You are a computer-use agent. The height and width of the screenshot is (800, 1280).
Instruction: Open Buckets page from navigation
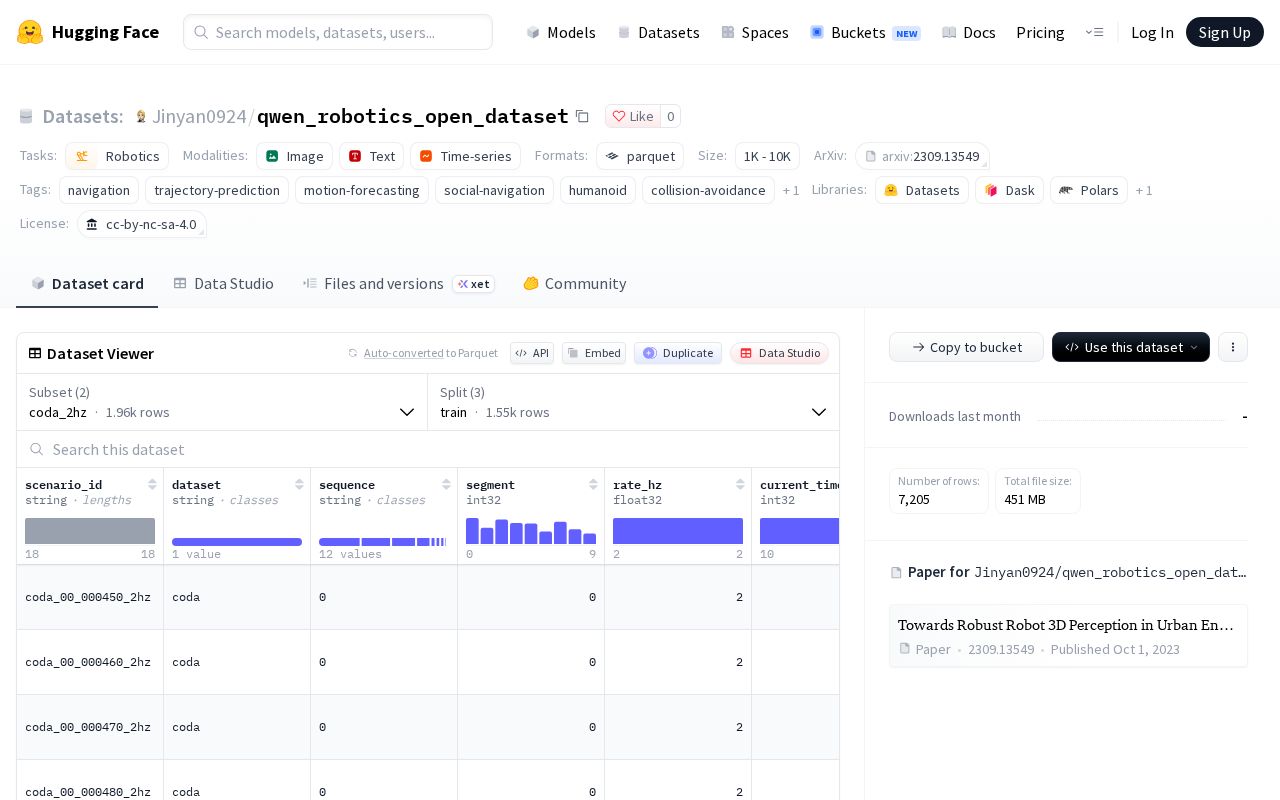(x=865, y=32)
